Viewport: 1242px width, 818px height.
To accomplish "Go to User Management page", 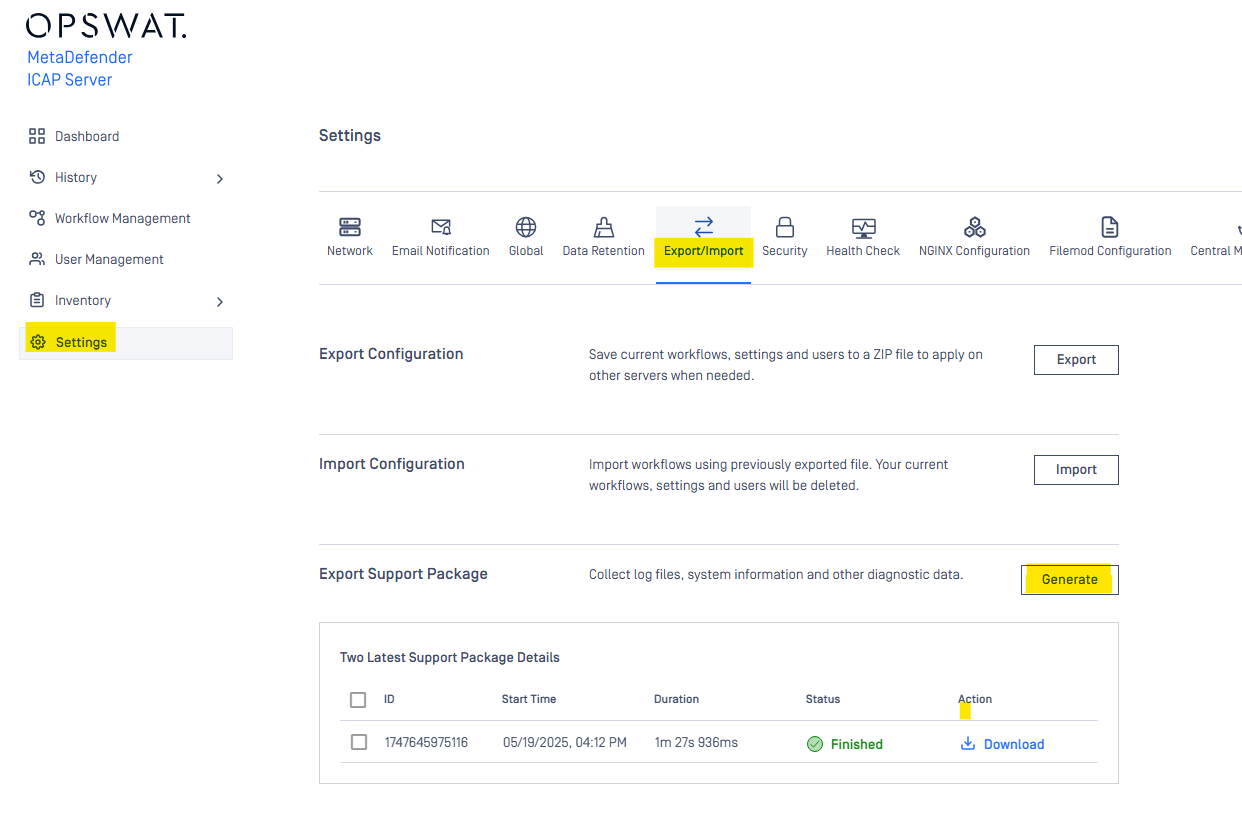I will [x=109, y=259].
